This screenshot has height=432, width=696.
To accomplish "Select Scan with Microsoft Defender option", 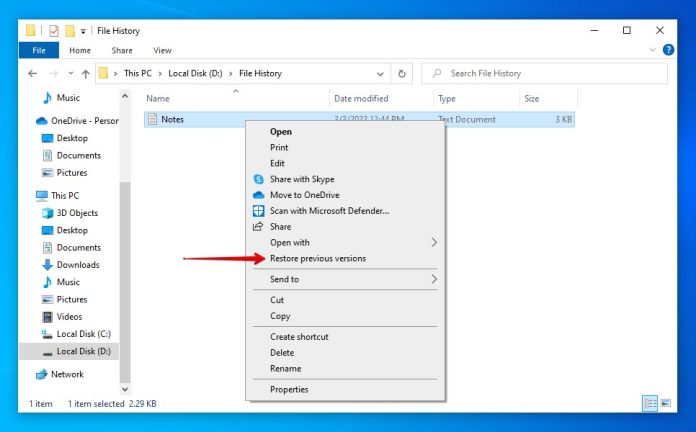I will pos(329,211).
